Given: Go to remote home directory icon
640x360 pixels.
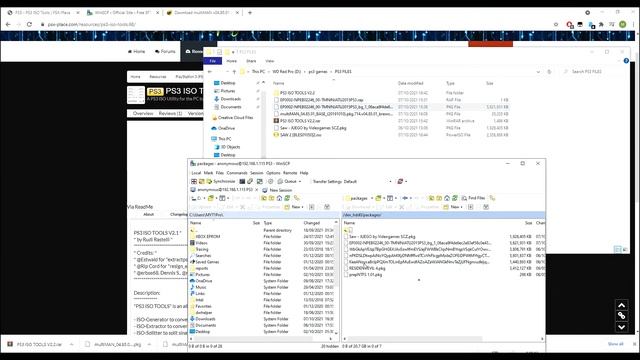Looking at the screenshot, I should [447, 198].
